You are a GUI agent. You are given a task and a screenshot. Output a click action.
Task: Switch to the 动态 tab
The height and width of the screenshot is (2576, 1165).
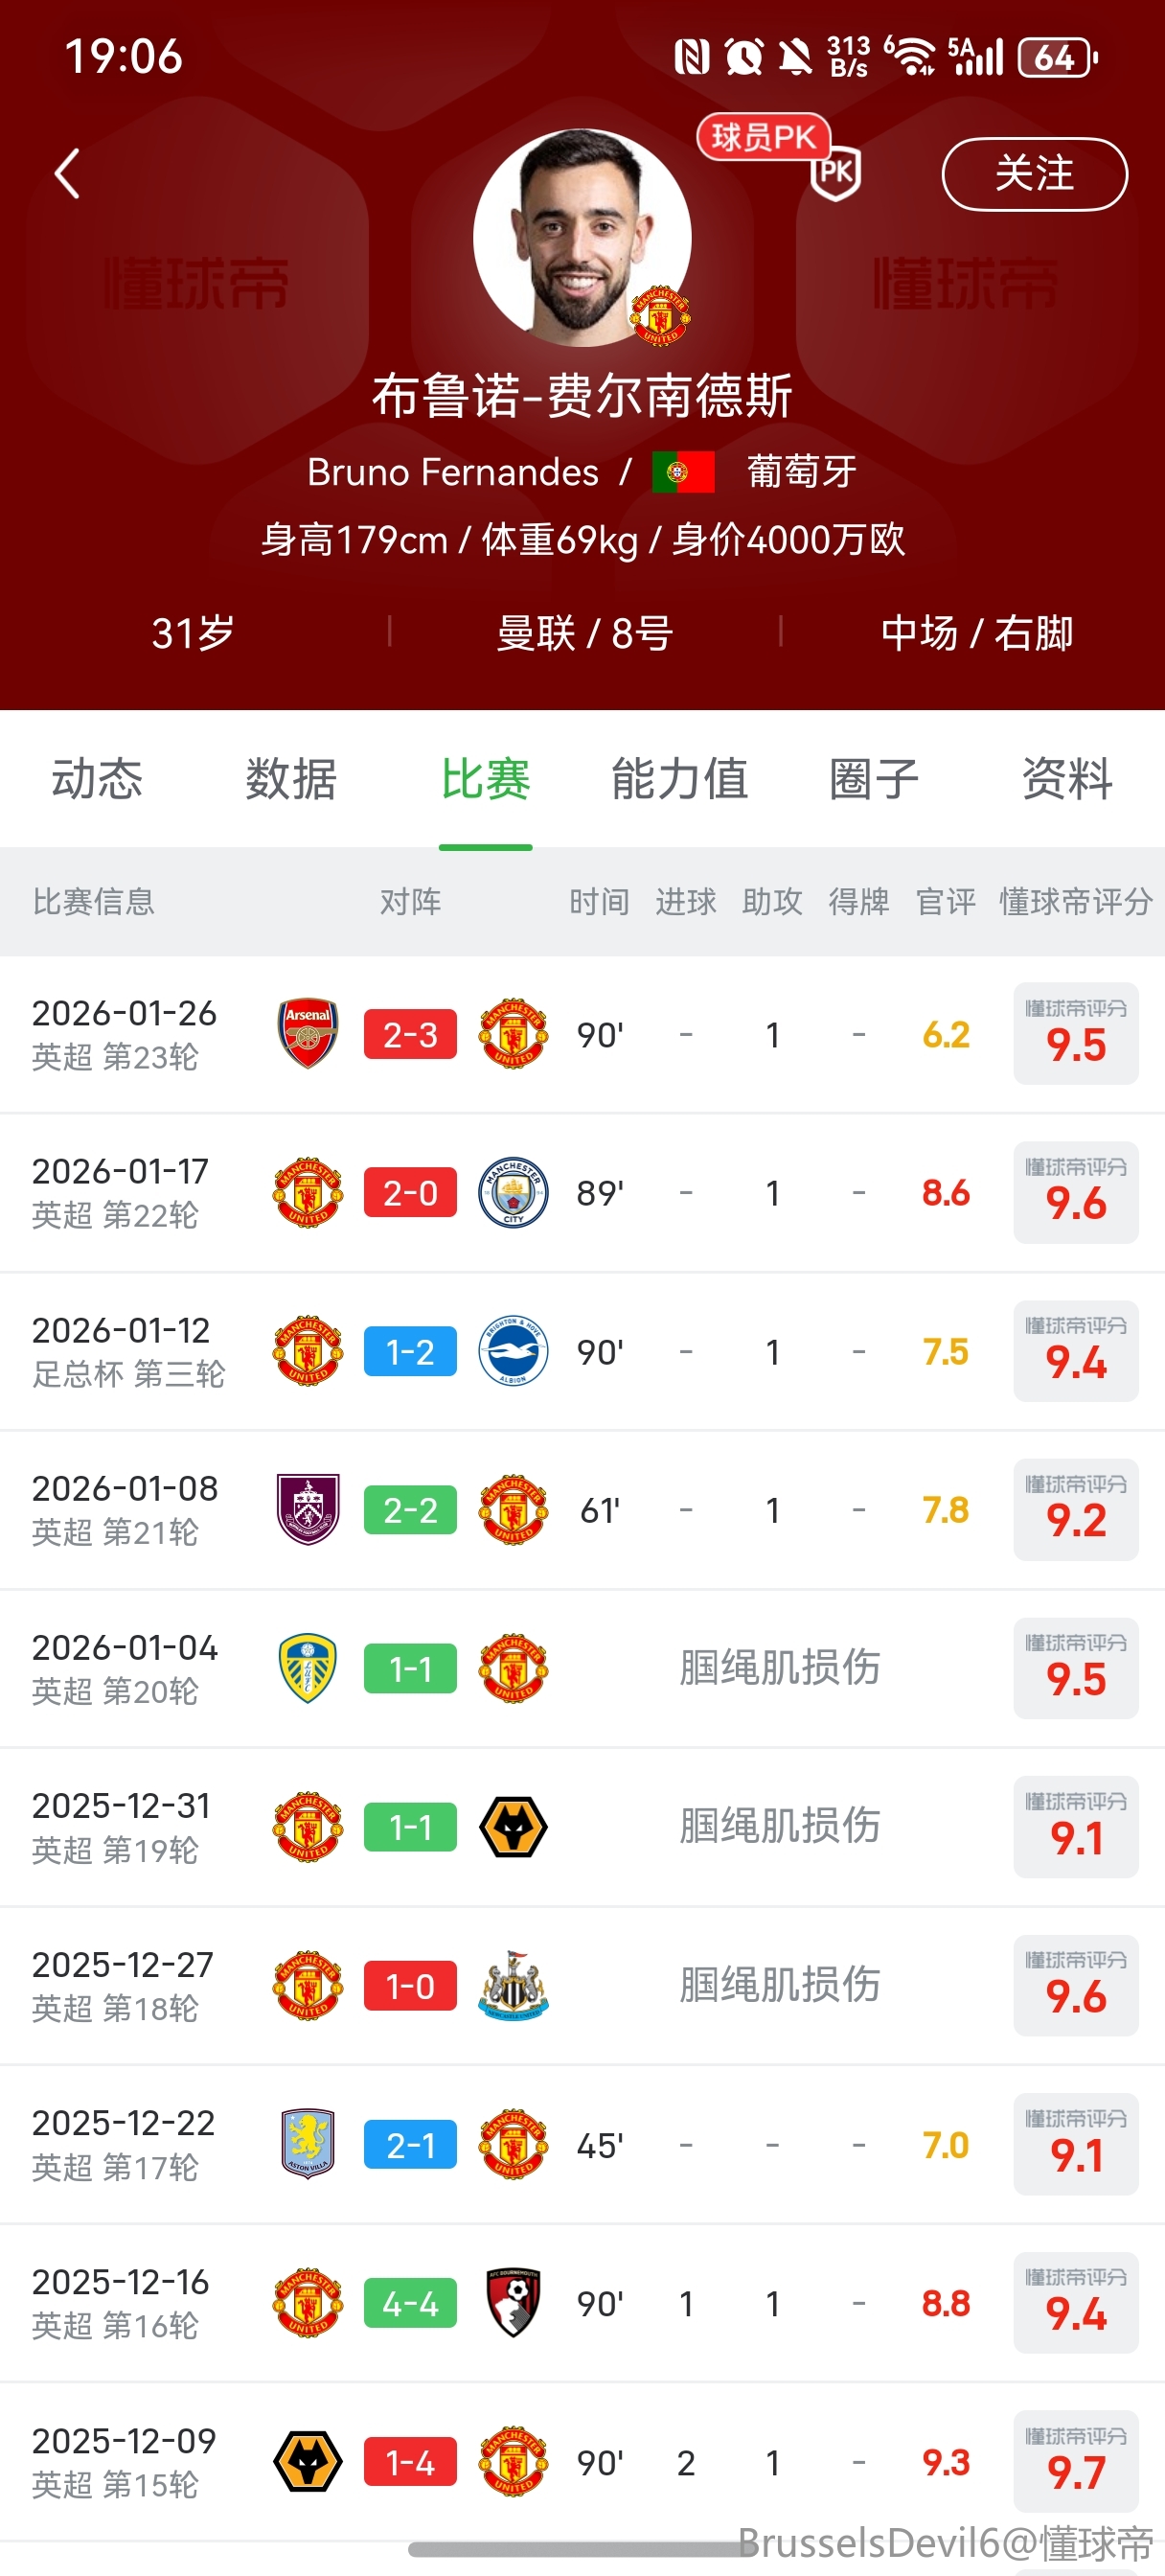point(97,779)
